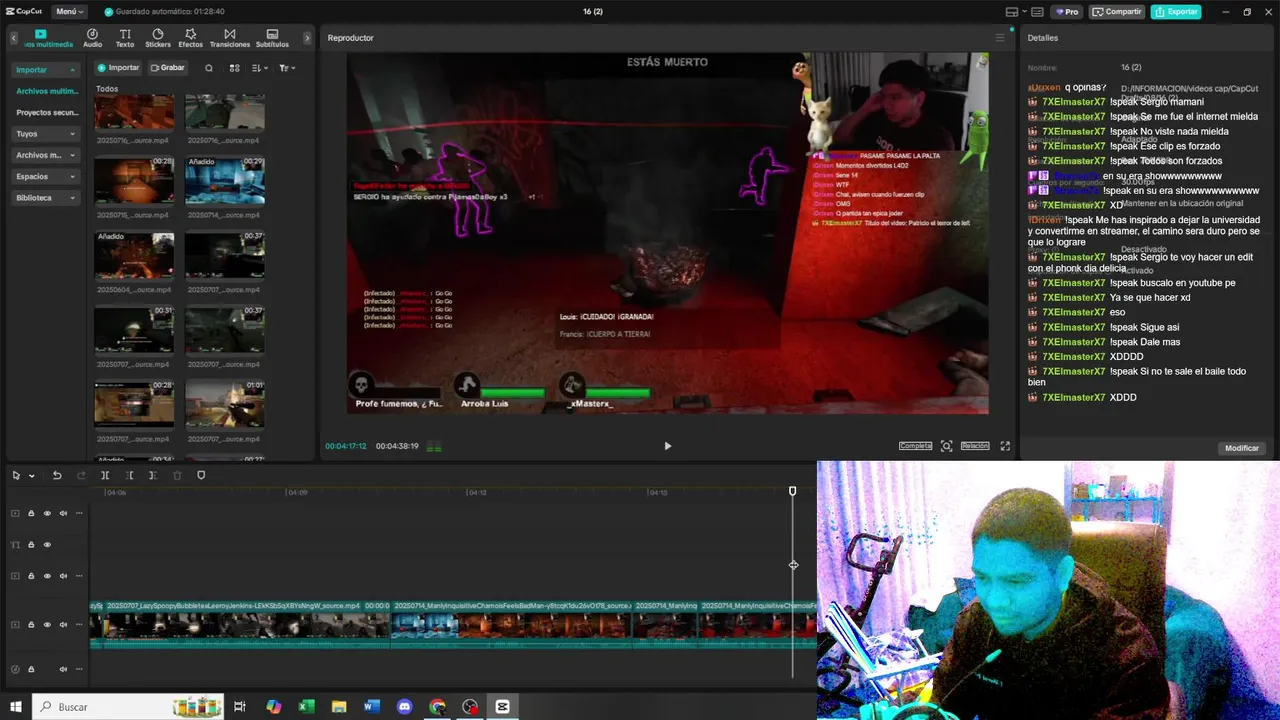Expand the Tuyos sidebar section
This screenshot has height=720, width=1280.
46,134
